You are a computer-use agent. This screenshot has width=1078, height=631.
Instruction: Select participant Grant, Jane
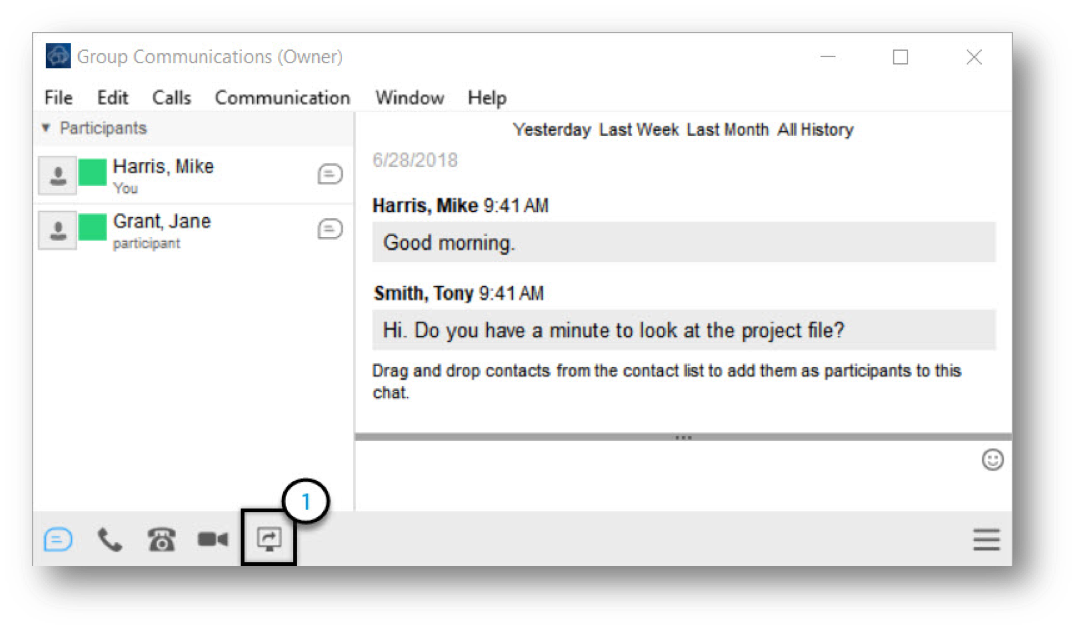(194, 231)
